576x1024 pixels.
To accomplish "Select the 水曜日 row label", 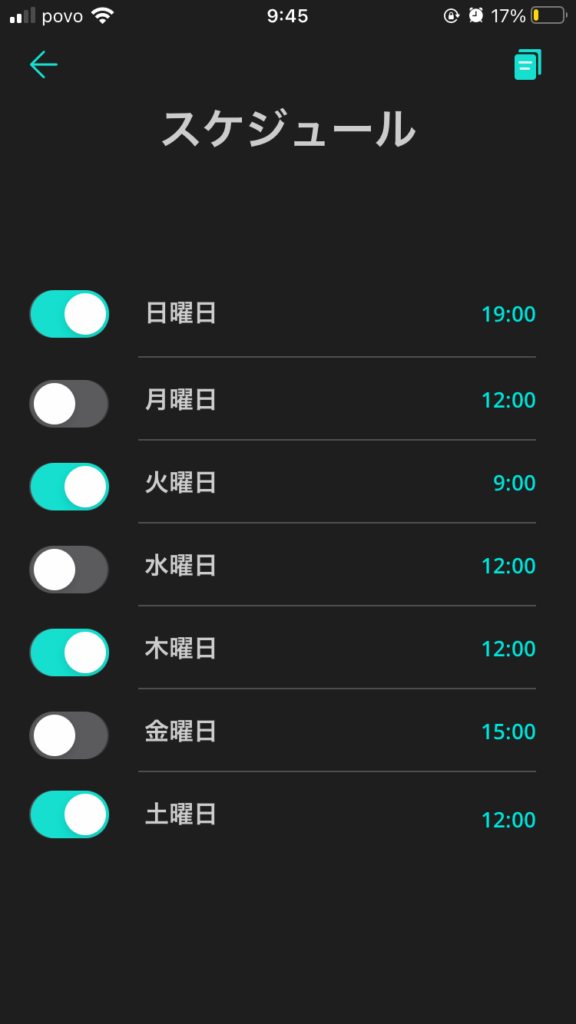I will (x=181, y=566).
